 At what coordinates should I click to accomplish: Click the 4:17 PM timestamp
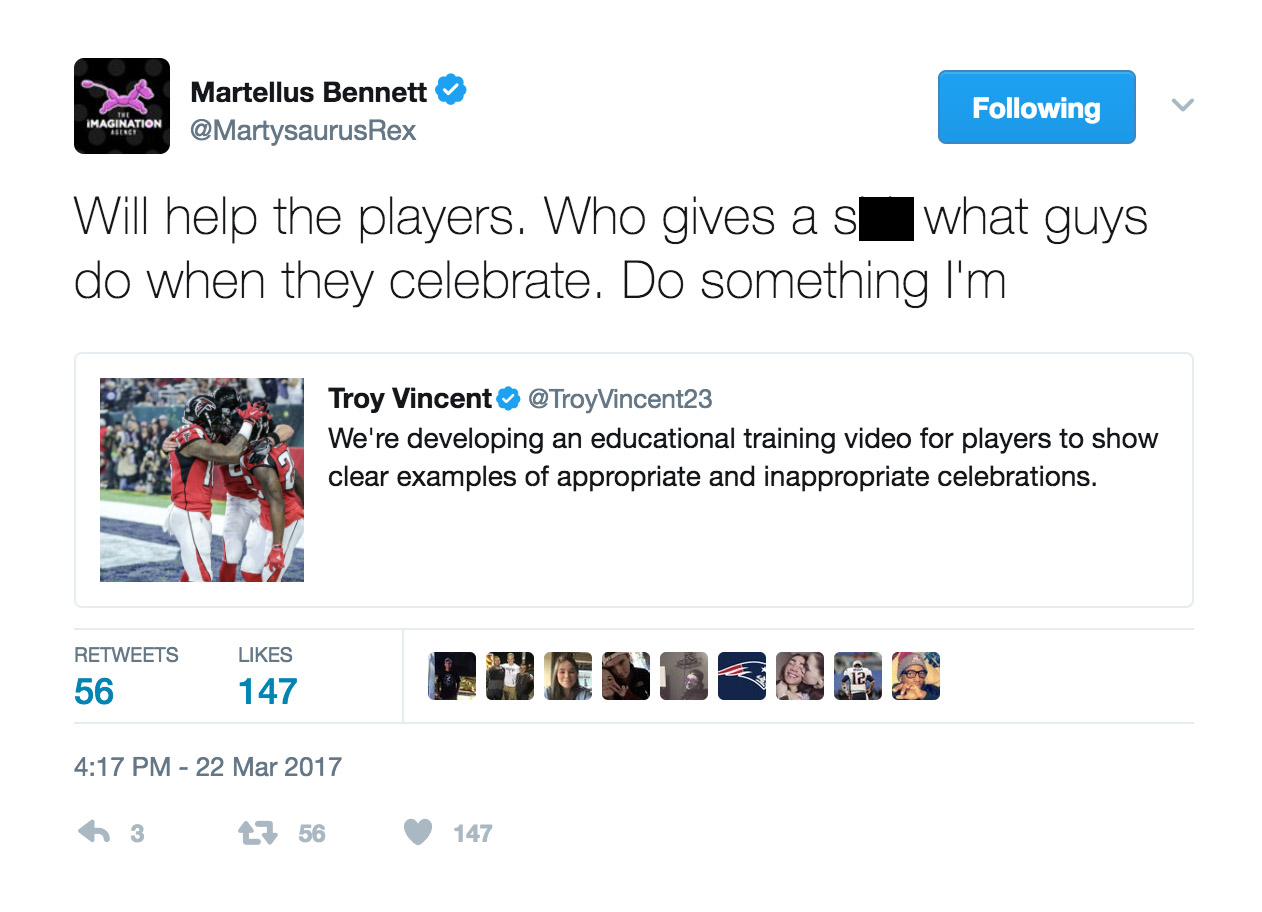(x=208, y=767)
